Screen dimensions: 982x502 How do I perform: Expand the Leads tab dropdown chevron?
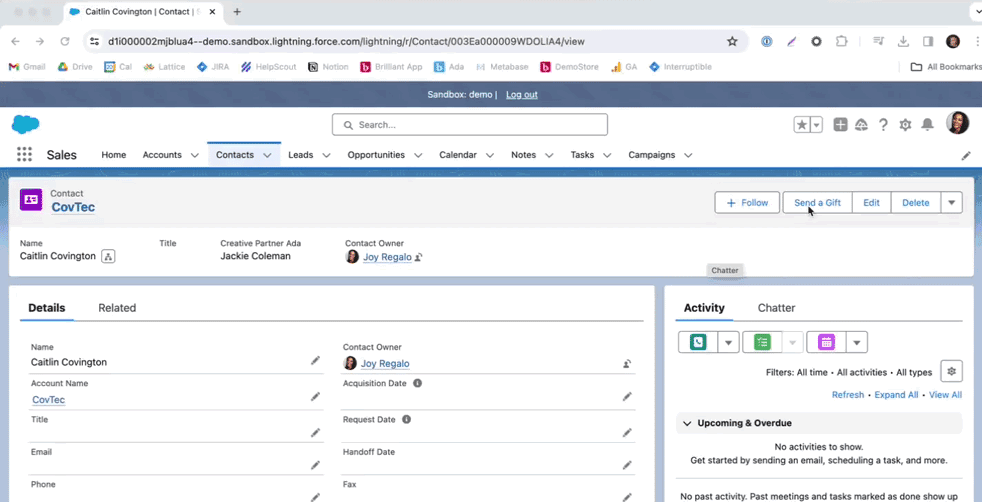[326, 155]
